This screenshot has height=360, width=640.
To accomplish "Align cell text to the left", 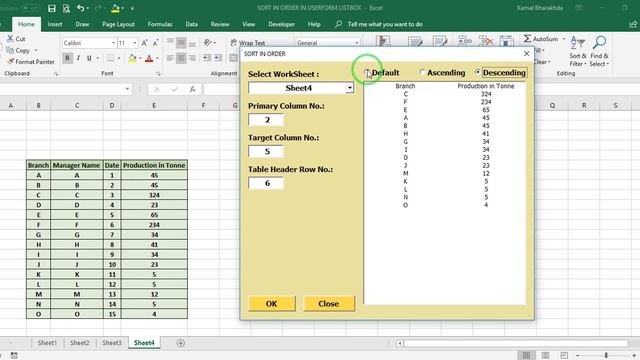I will pyautogui.click(x=170, y=58).
